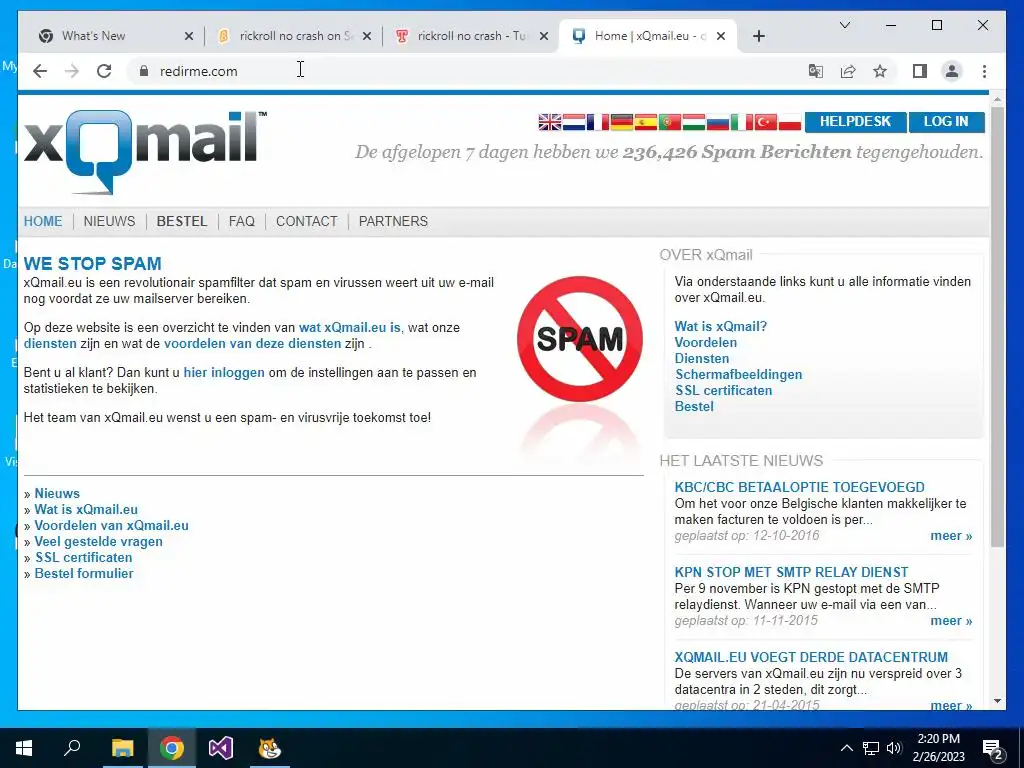
Task: Follow the 'hier inloggen' link
Action: coord(224,373)
